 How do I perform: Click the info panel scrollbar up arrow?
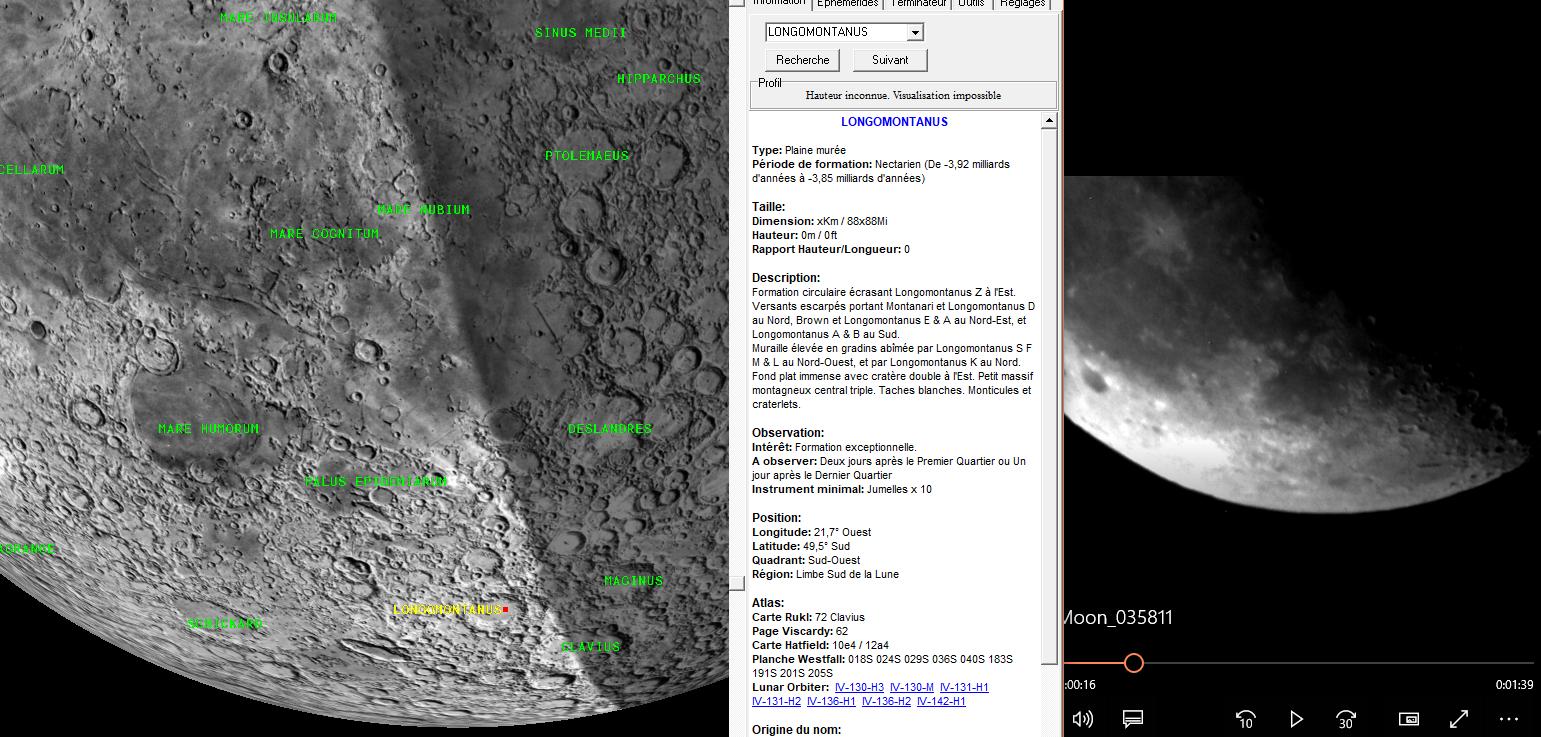pyautogui.click(x=1049, y=121)
